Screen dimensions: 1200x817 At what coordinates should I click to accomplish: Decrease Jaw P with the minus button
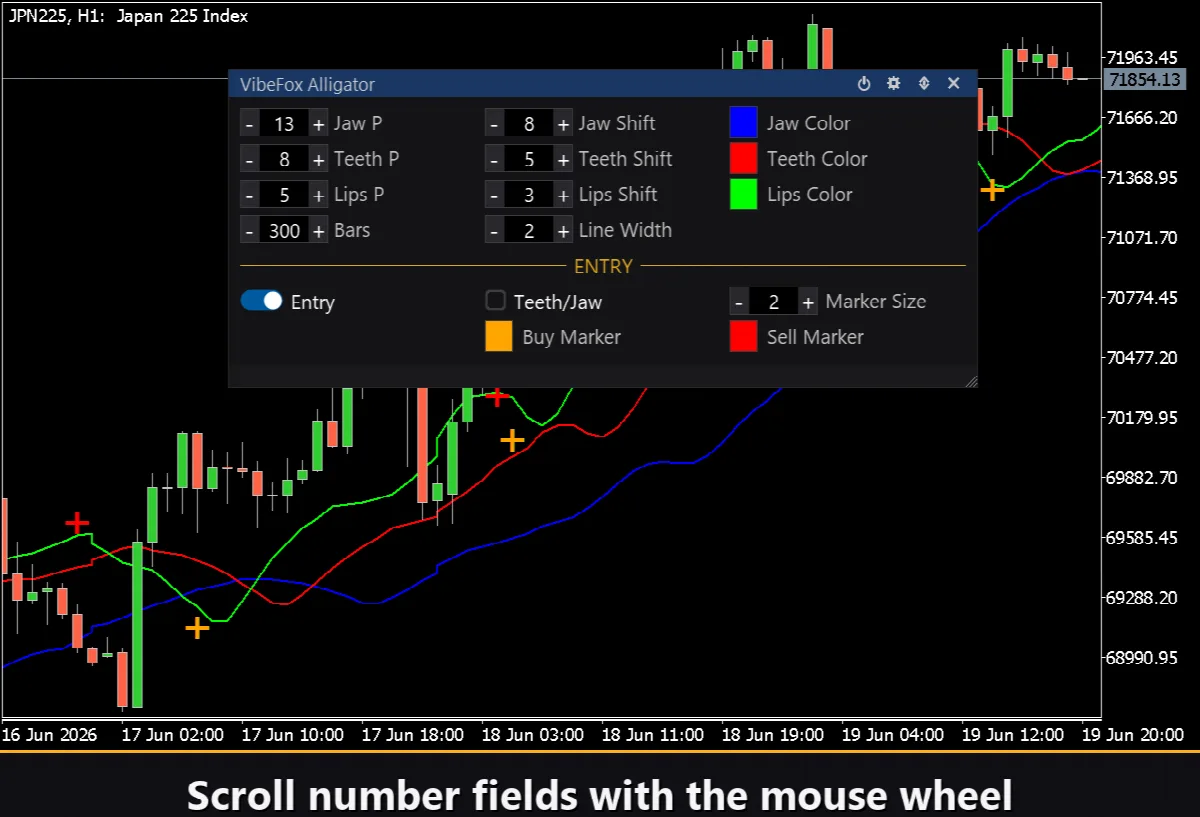[249, 124]
